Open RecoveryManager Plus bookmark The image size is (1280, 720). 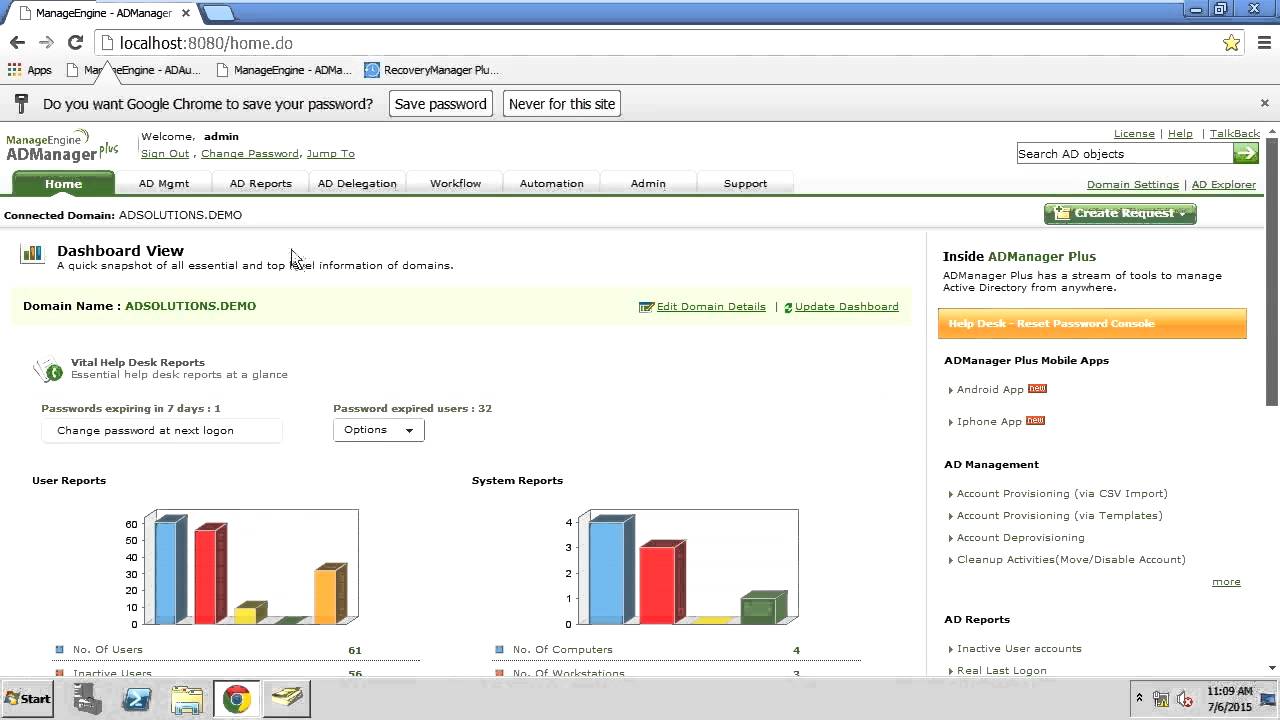point(431,70)
